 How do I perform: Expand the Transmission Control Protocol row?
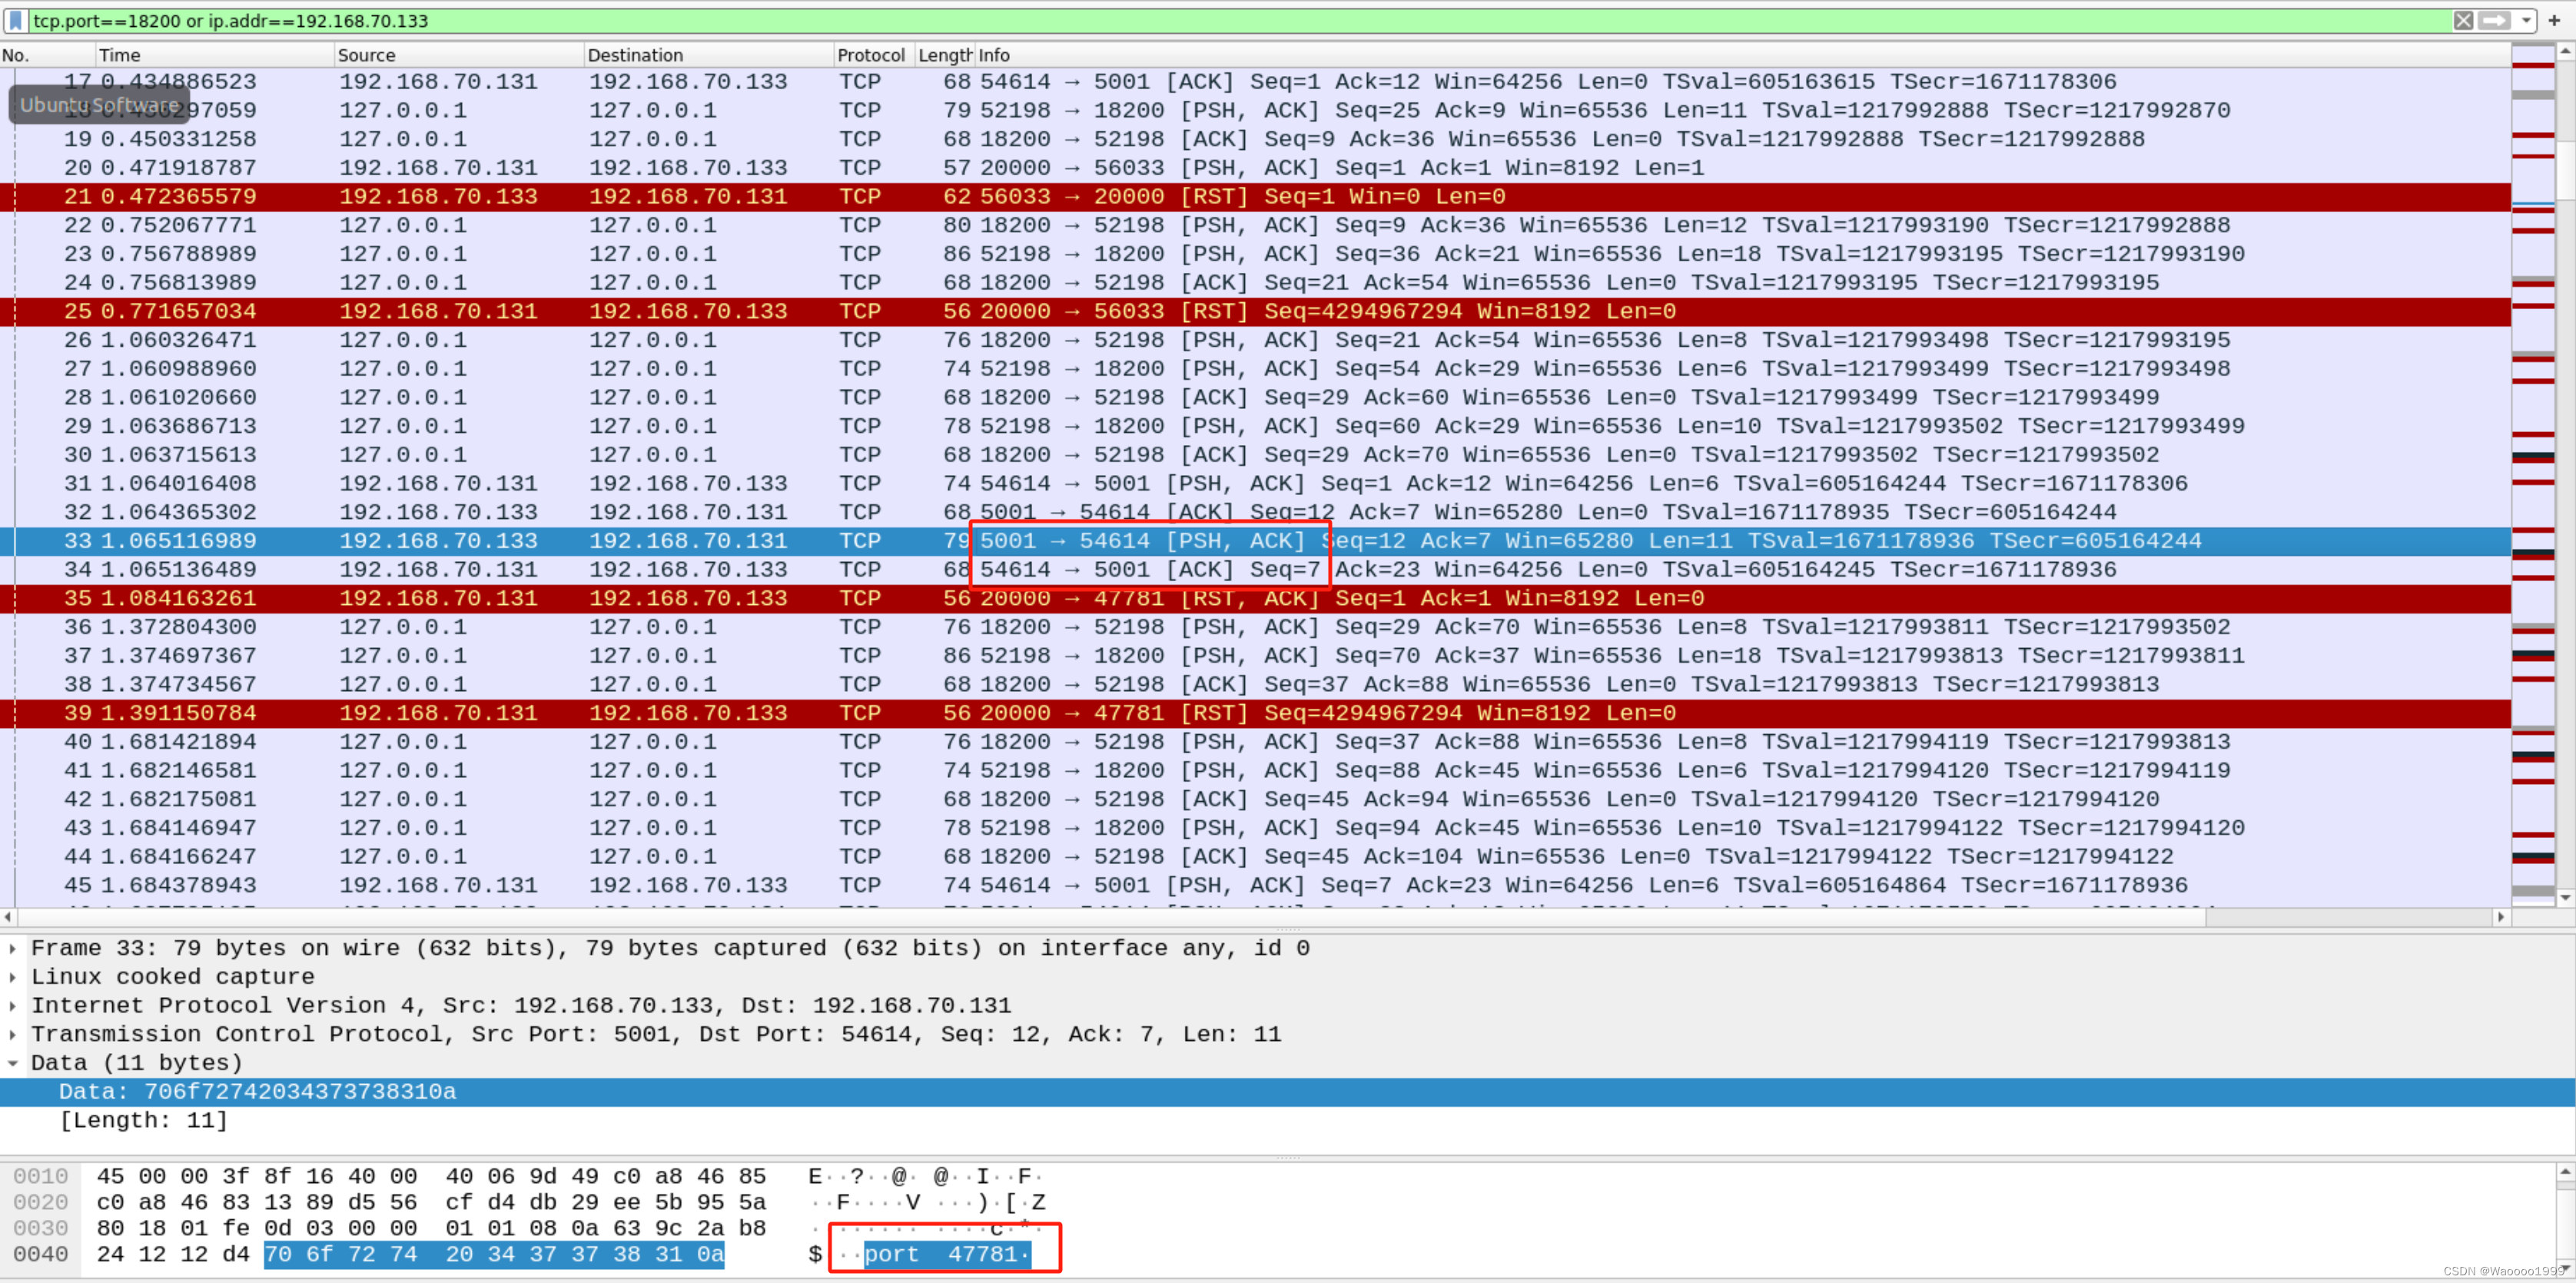(x=12, y=1035)
